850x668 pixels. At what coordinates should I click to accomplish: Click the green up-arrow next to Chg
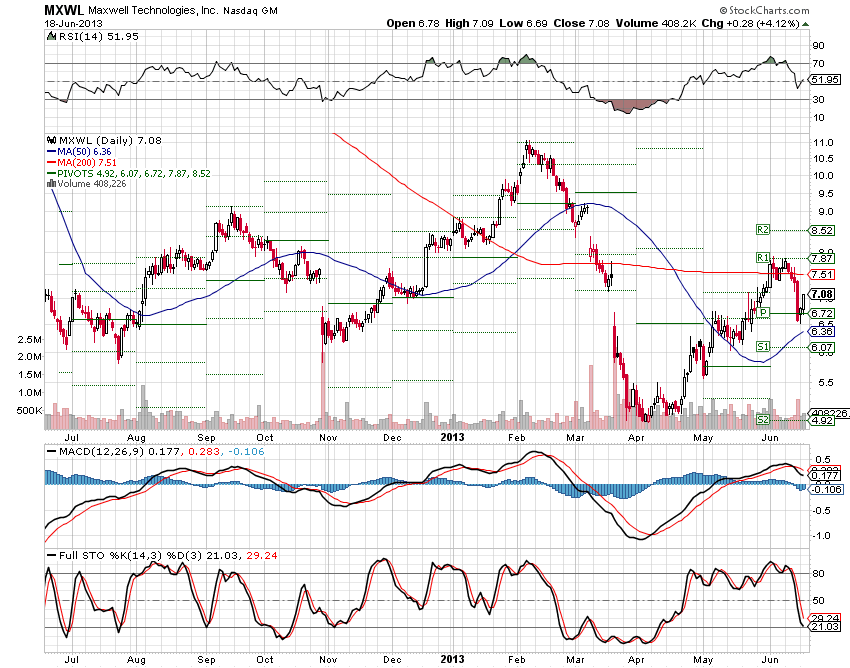(x=806, y=24)
